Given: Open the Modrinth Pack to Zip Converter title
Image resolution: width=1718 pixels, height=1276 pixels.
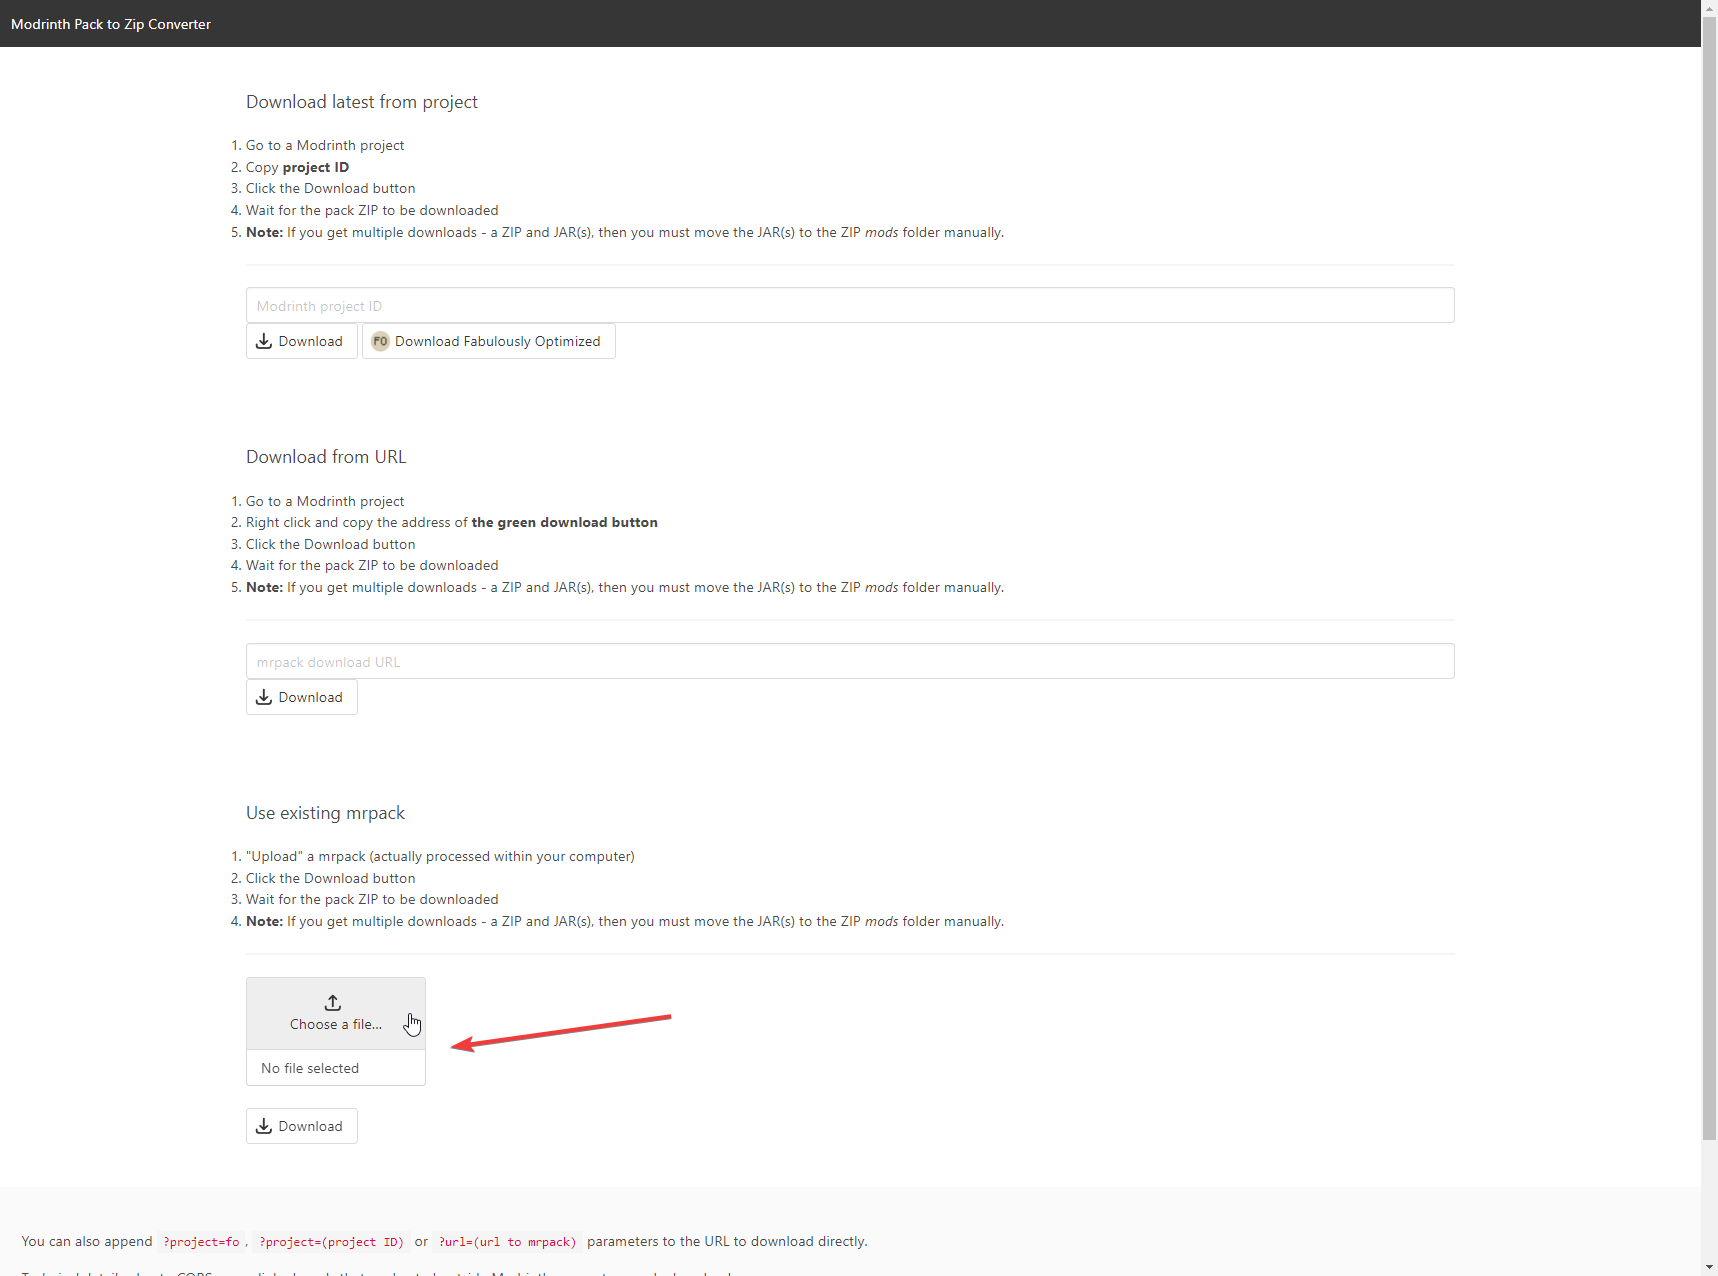Looking at the screenshot, I should [111, 24].
